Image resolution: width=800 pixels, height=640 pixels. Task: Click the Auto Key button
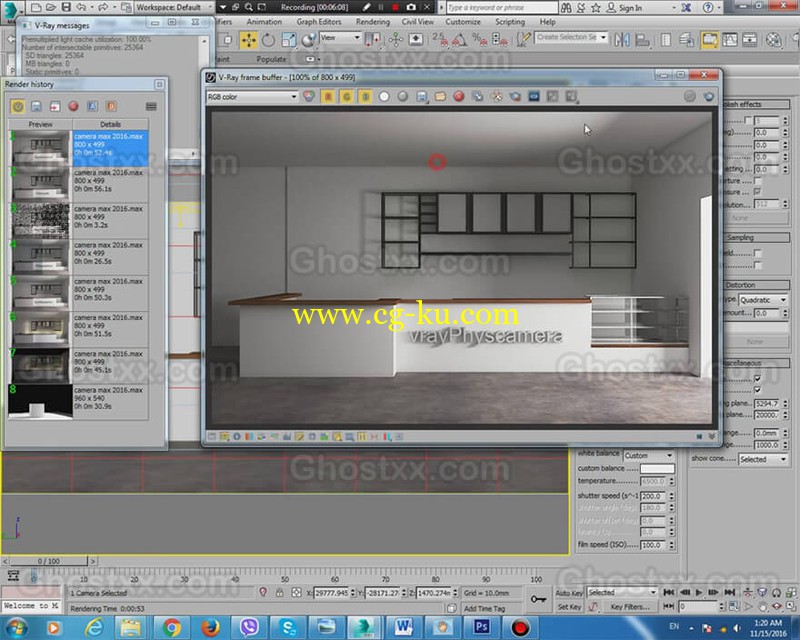[569, 593]
